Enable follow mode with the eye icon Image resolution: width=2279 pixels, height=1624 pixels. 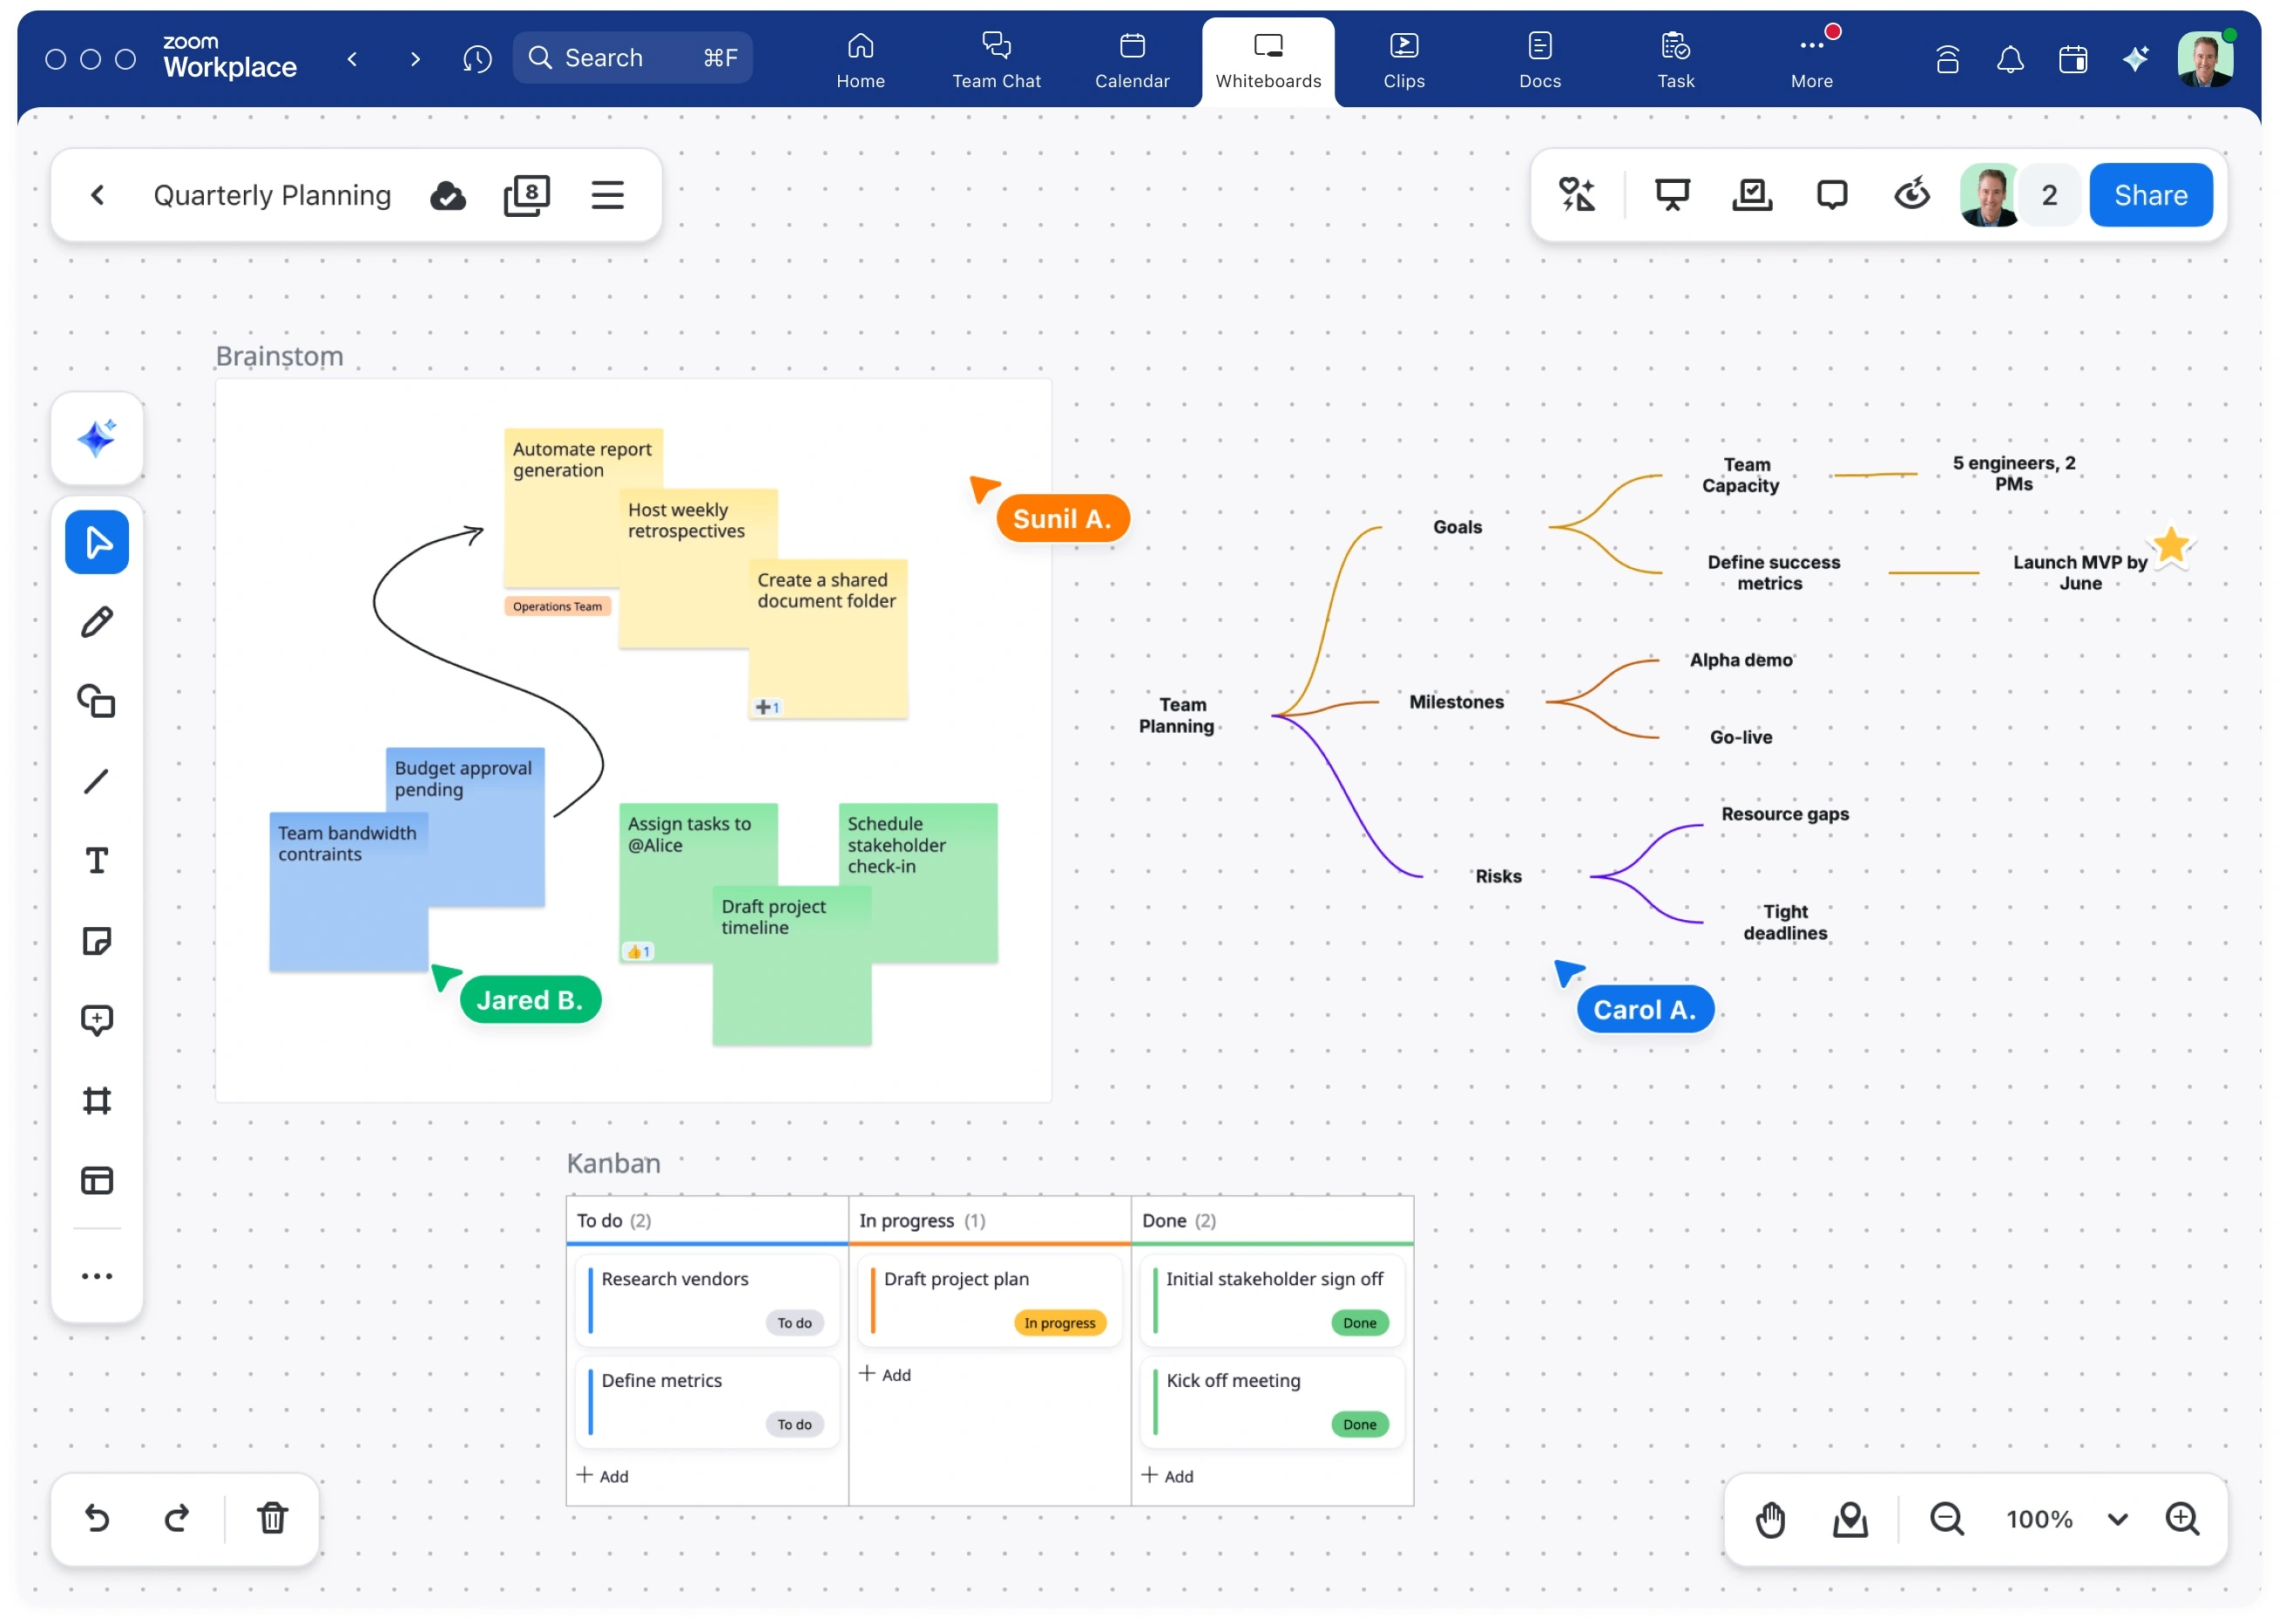(x=1911, y=194)
